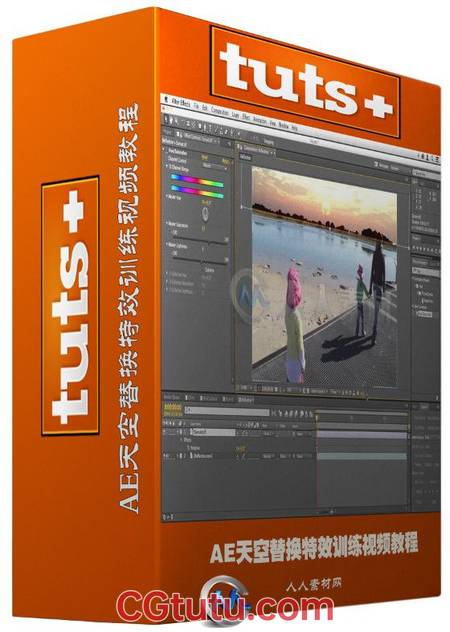Viewport: 450px width, 632px height.
Task: Select the Selection tool in the toolbar
Action: coord(165,119)
